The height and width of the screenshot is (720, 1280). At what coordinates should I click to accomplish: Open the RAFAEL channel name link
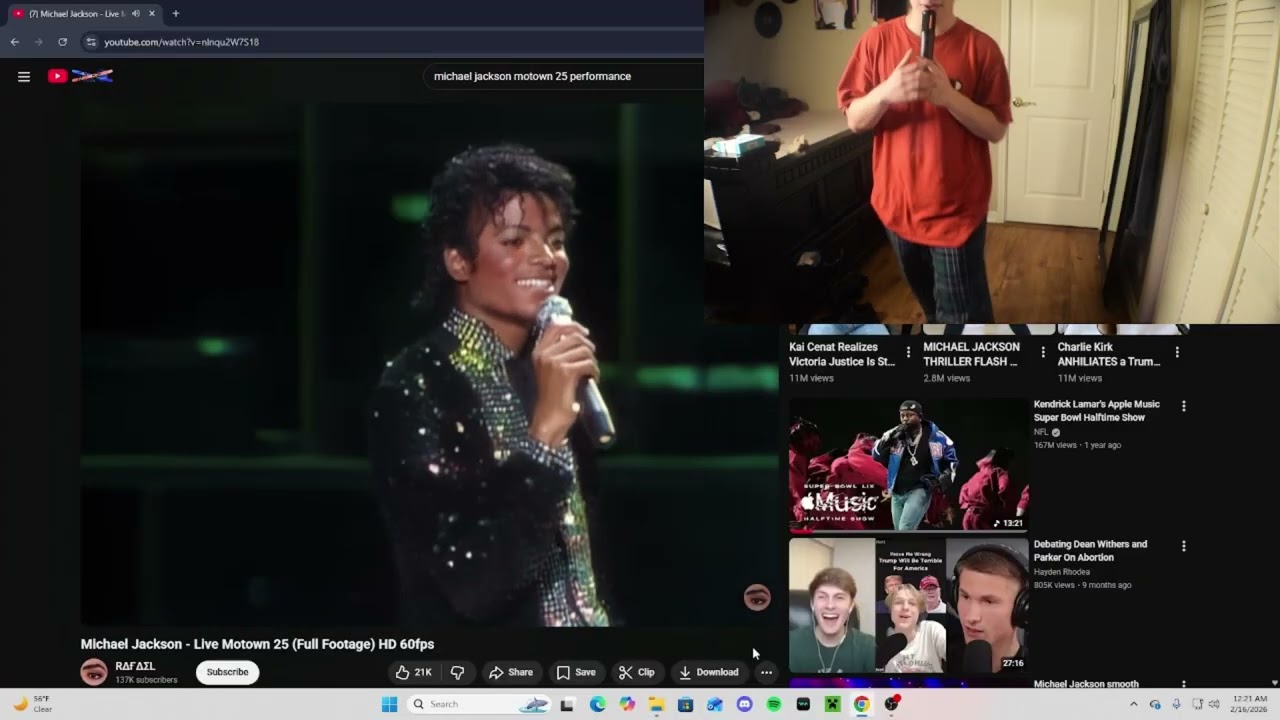click(x=135, y=666)
